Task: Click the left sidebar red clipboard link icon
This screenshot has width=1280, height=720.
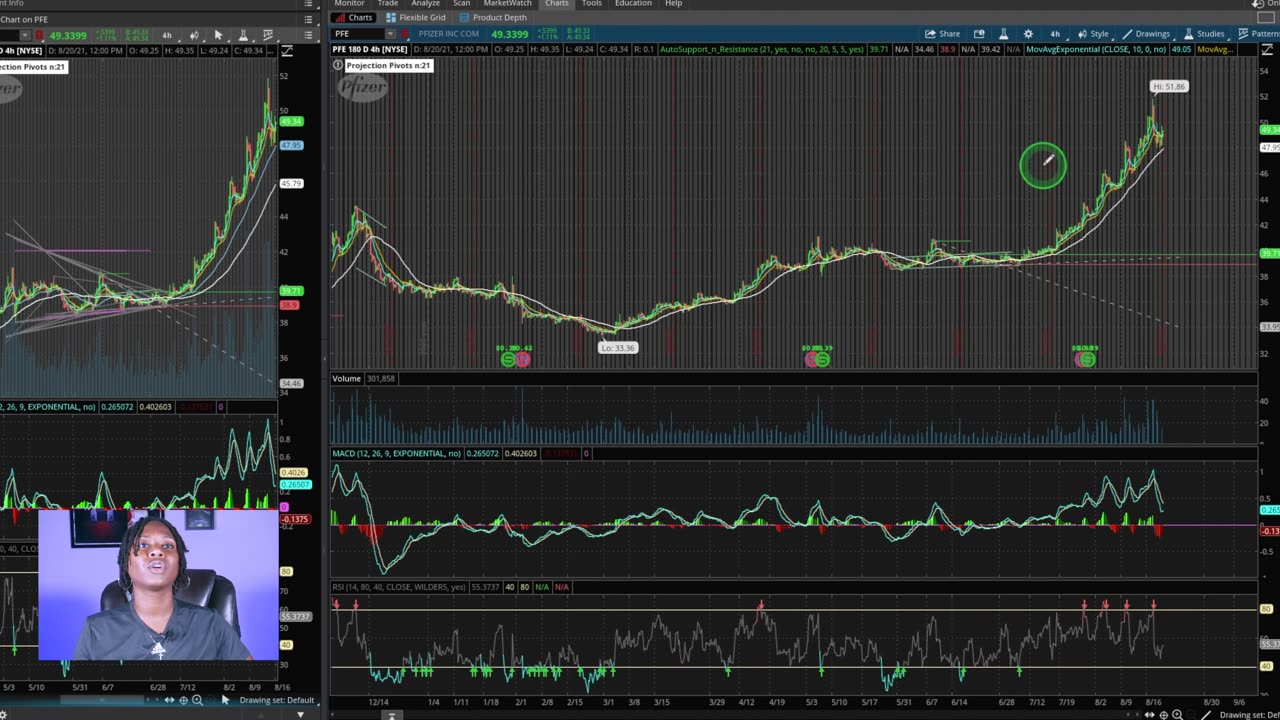Action: (x=39, y=35)
